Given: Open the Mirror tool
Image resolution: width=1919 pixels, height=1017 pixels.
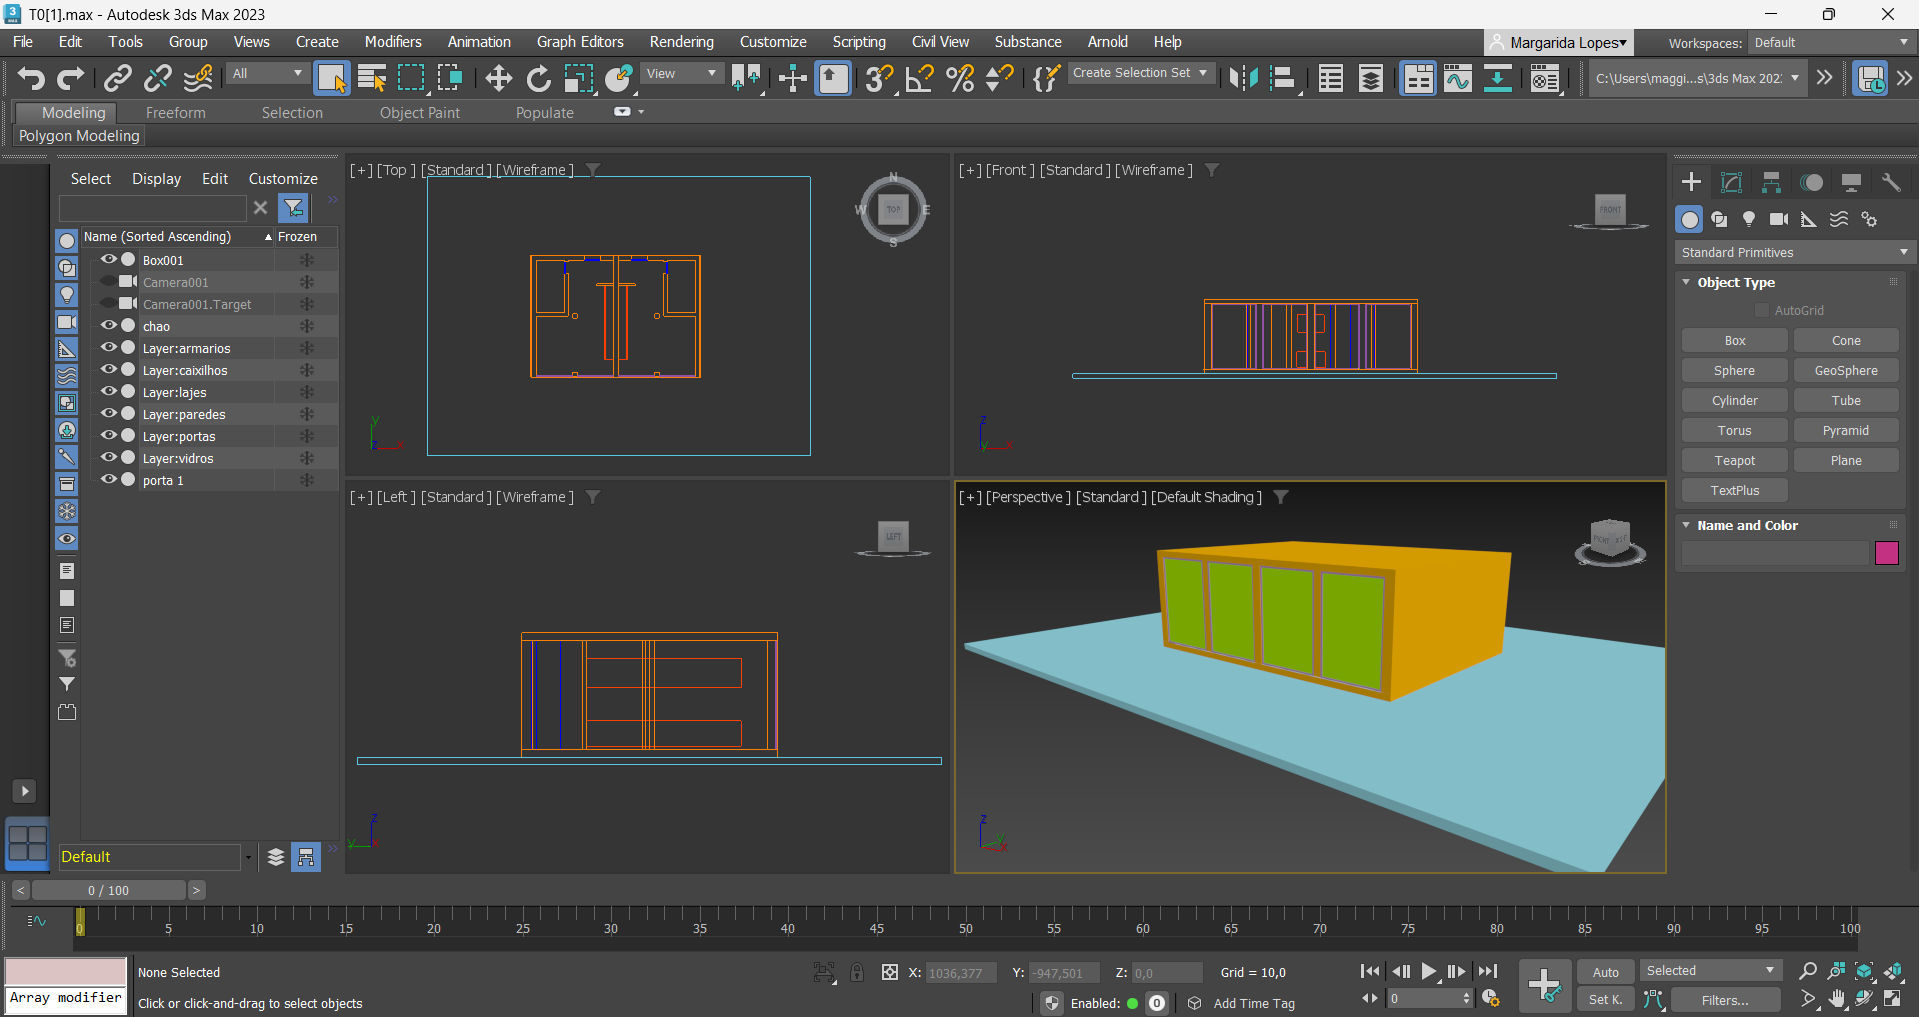Looking at the screenshot, I should [1243, 78].
